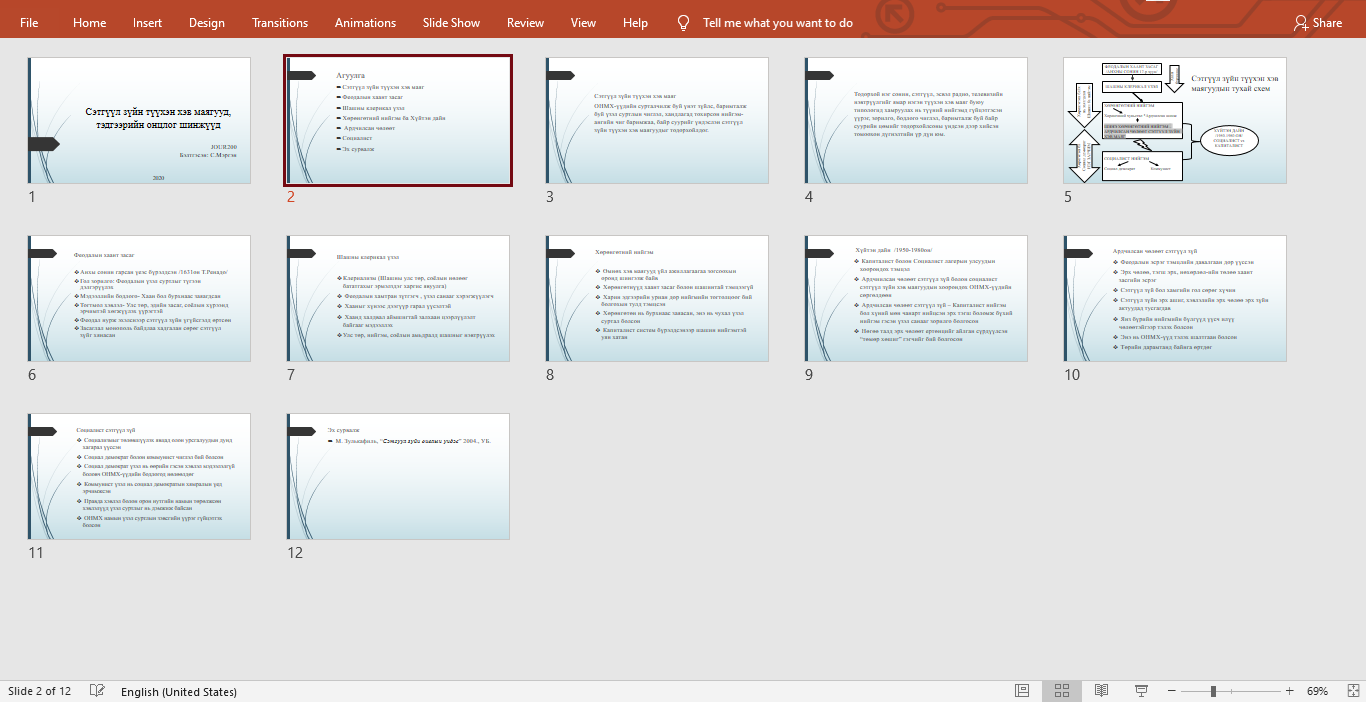Open Reading View from status bar
This screenshot has height=702, width=1366.
1101,691
